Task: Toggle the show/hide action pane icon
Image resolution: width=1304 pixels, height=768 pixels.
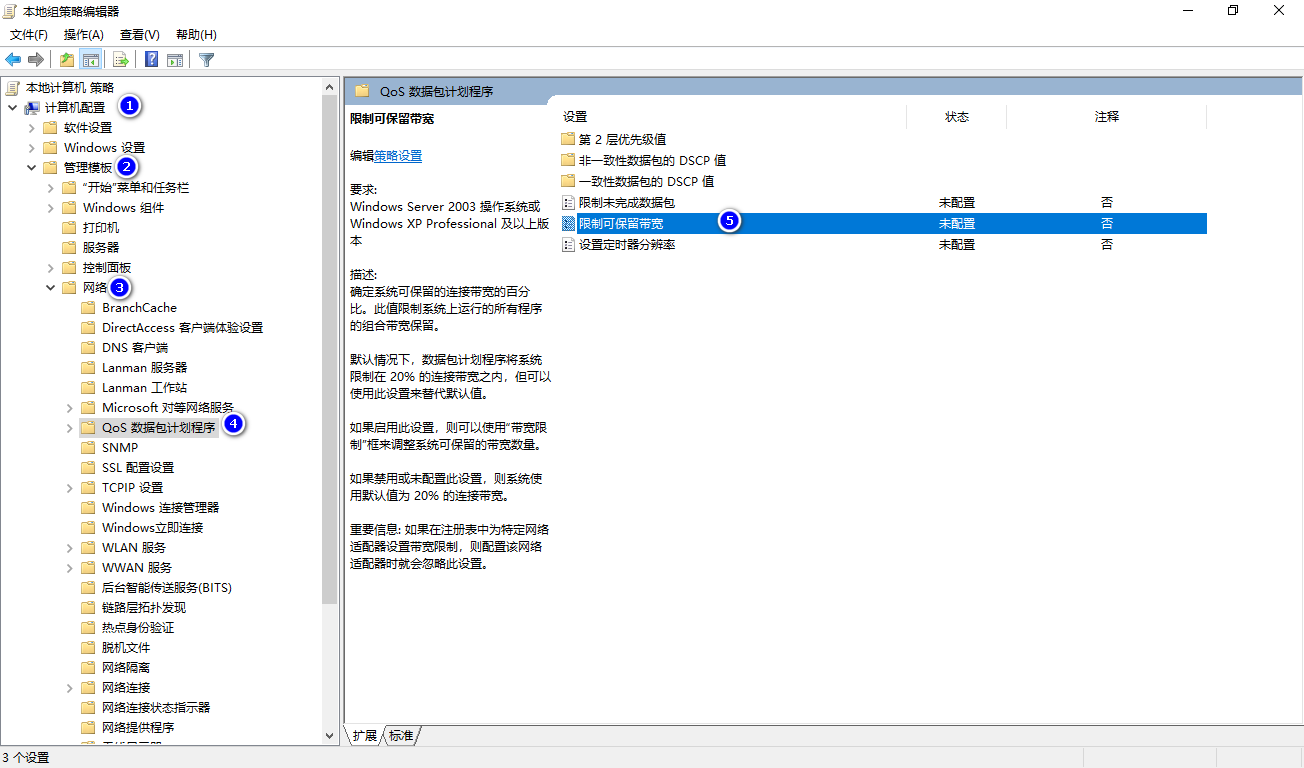Action: click(x=175, y=60)
